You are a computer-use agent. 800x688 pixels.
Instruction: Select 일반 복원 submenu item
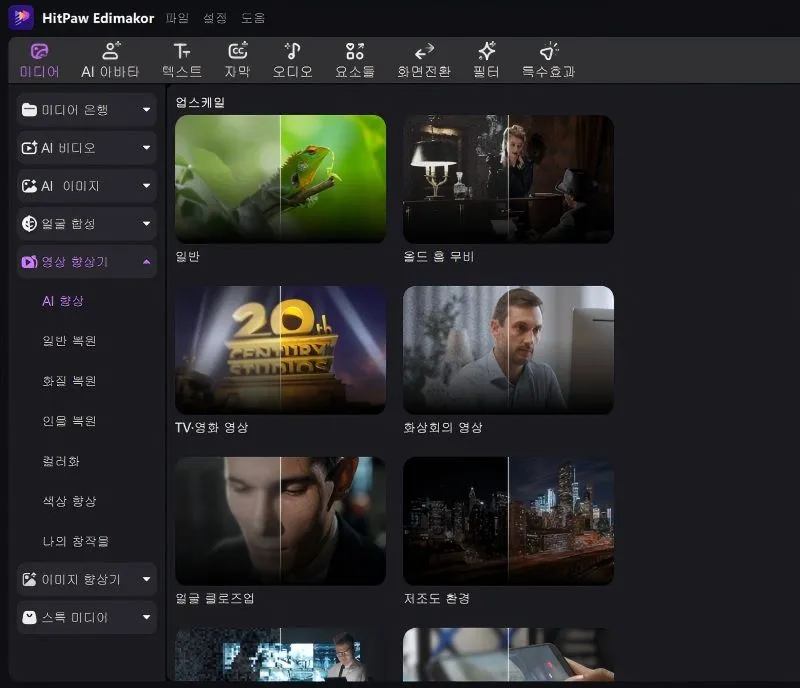[69, 341]
